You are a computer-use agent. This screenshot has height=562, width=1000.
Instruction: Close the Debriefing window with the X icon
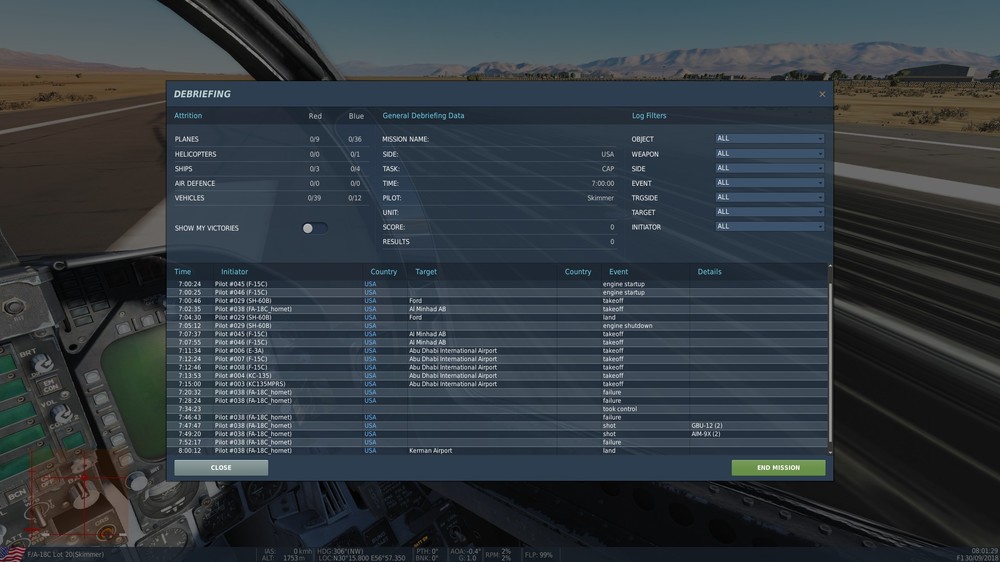[x=822, y=94]
